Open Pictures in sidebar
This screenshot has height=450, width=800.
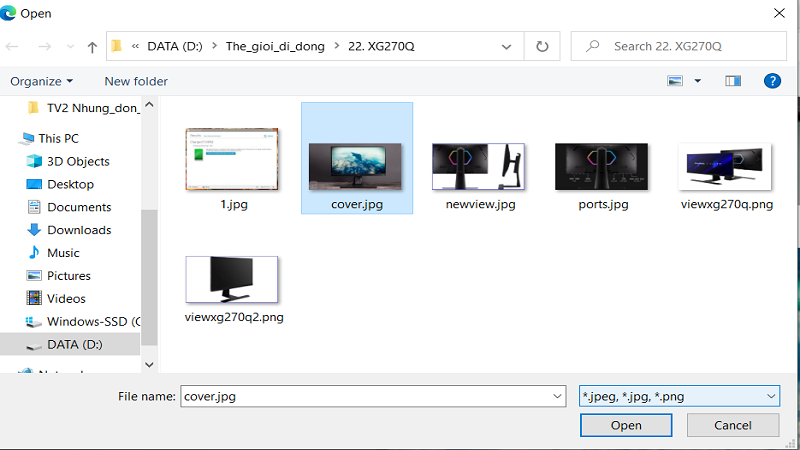(58, 276)
